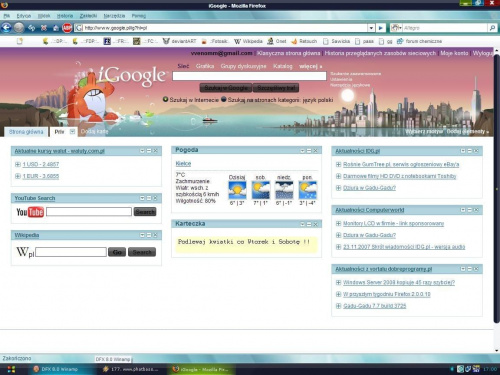Click the vertical page scrollbar
This screenshot has height=375, width=500.
pos(497,188)
